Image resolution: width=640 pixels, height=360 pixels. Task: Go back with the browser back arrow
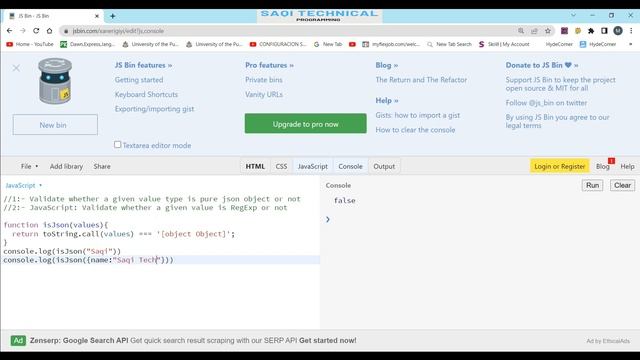(9, 31)
